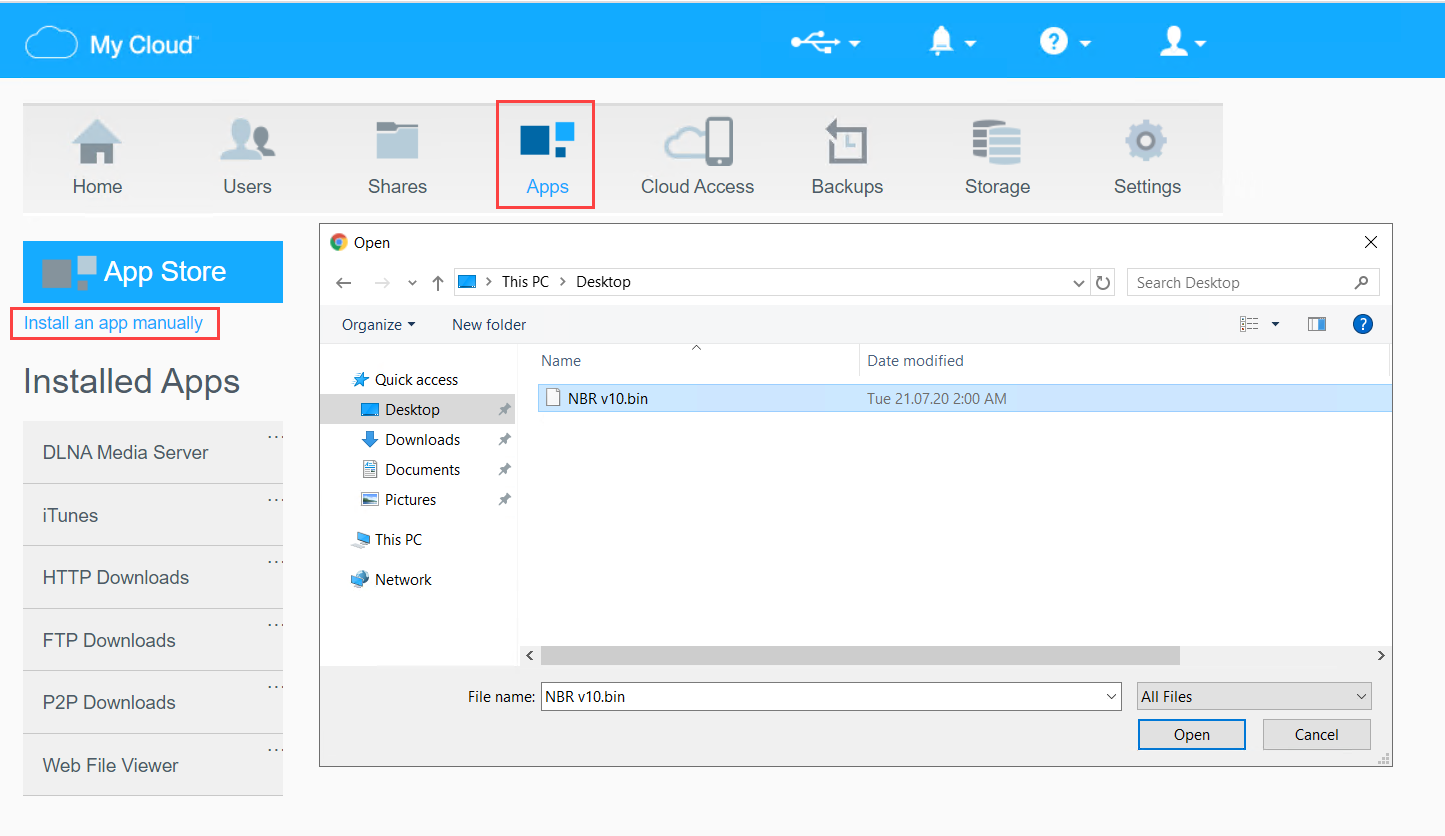The width and height of the screenshot is (1445, 836).
Task: Open the App Store tab
Action: click(x=152, y=271)
